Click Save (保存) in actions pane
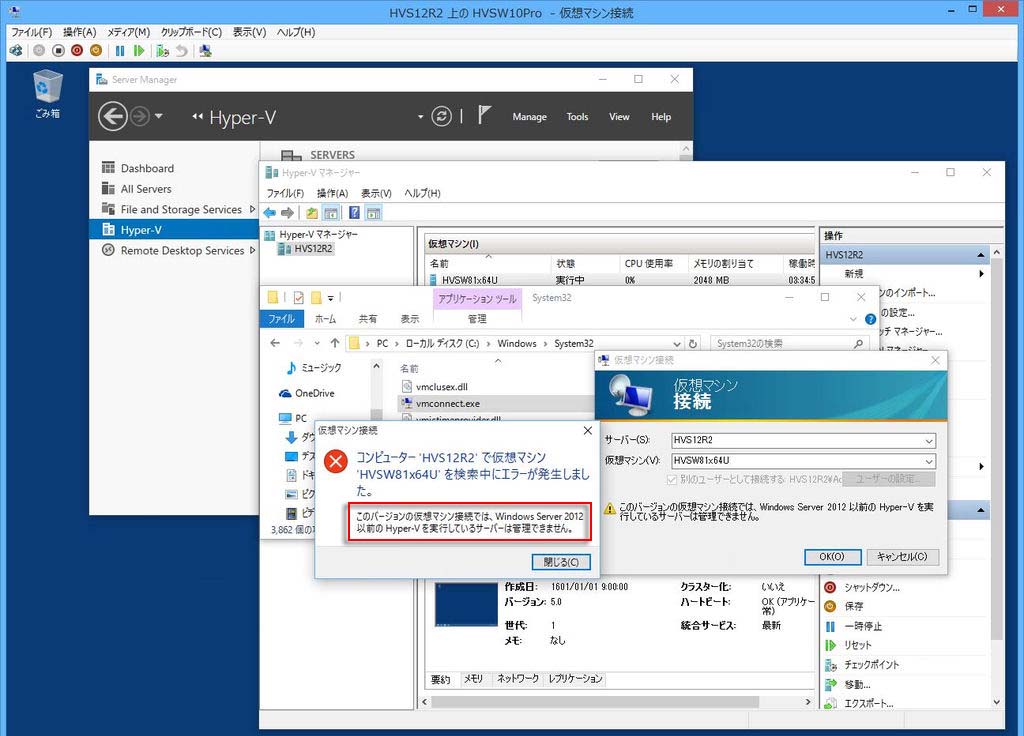Screen dimensions: 1024x736 854,607
